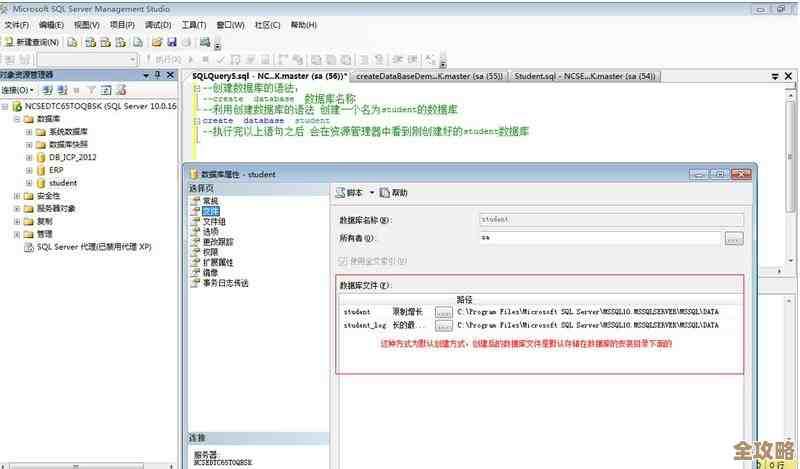The width and height of the screenshot is (800, 469).
Task: Expand the ERP database node
Action: [x=29, y=170]
